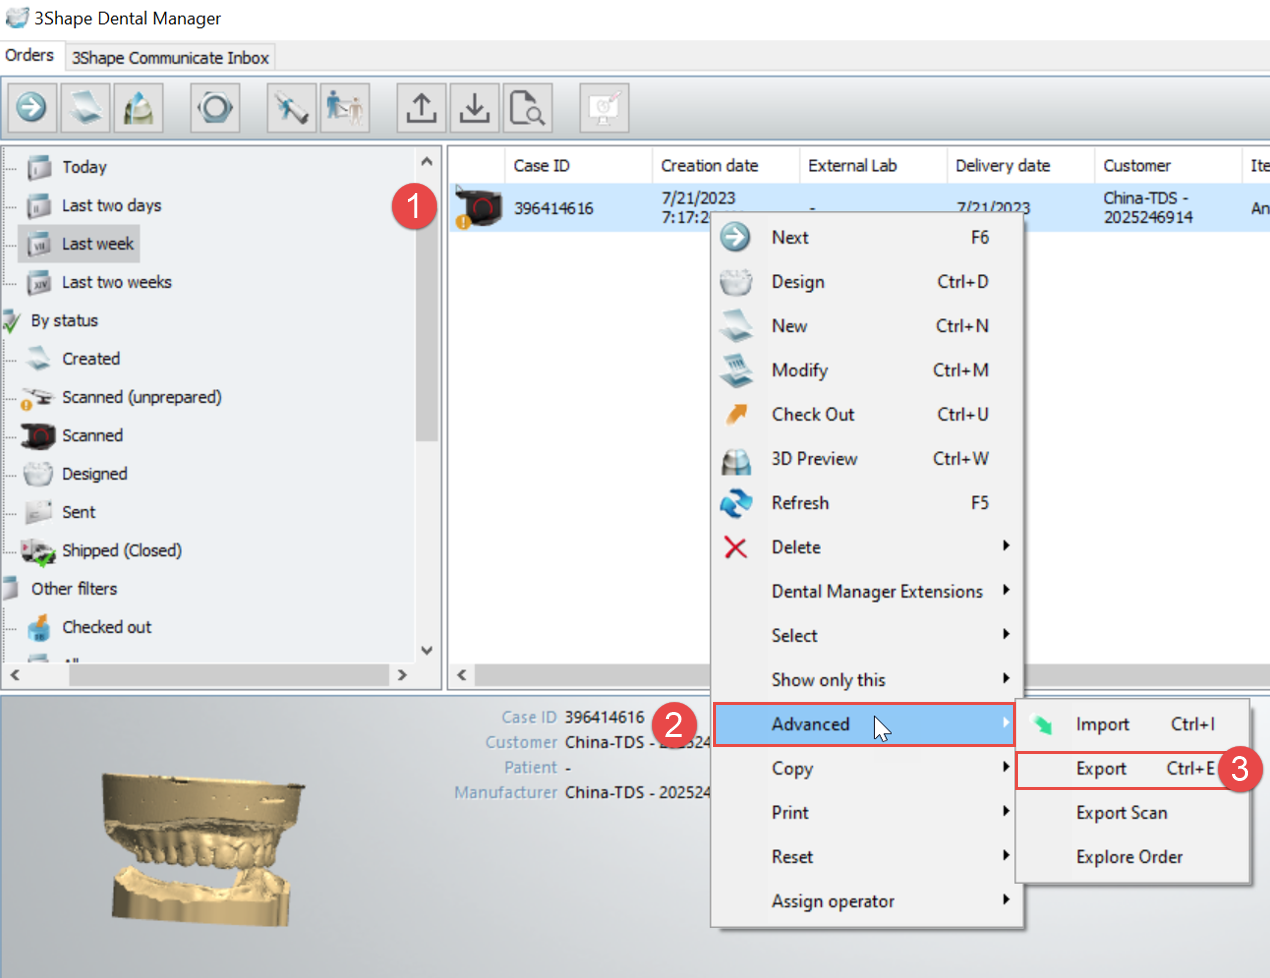Open the Dental Manager Extensions submenu
Viewport: 1270px width, 978px height.
[x=876, y=592]
